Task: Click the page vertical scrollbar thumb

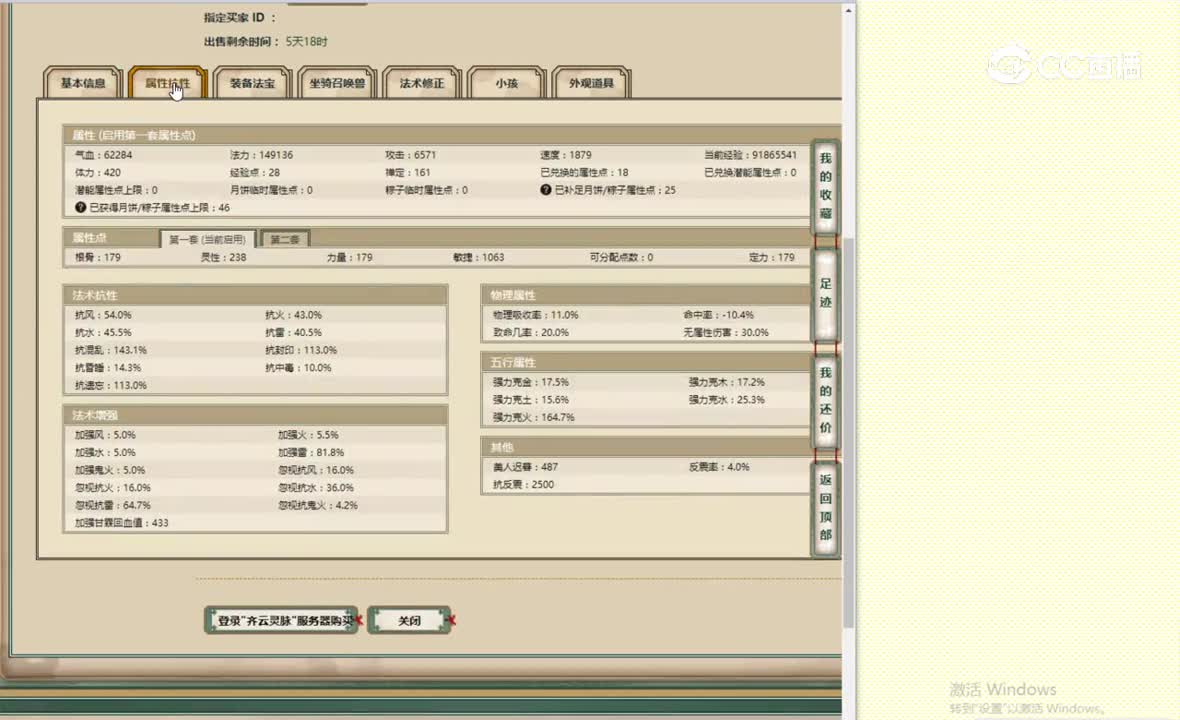Action: pos(849,433)
